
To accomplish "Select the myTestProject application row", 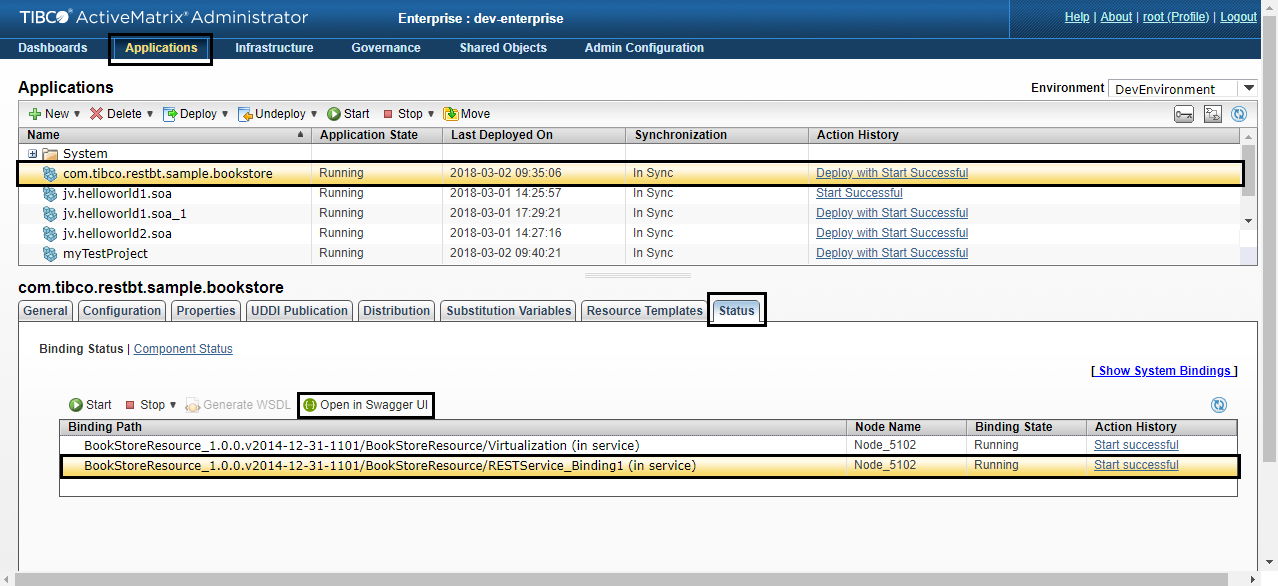I will tap(630, 253).
